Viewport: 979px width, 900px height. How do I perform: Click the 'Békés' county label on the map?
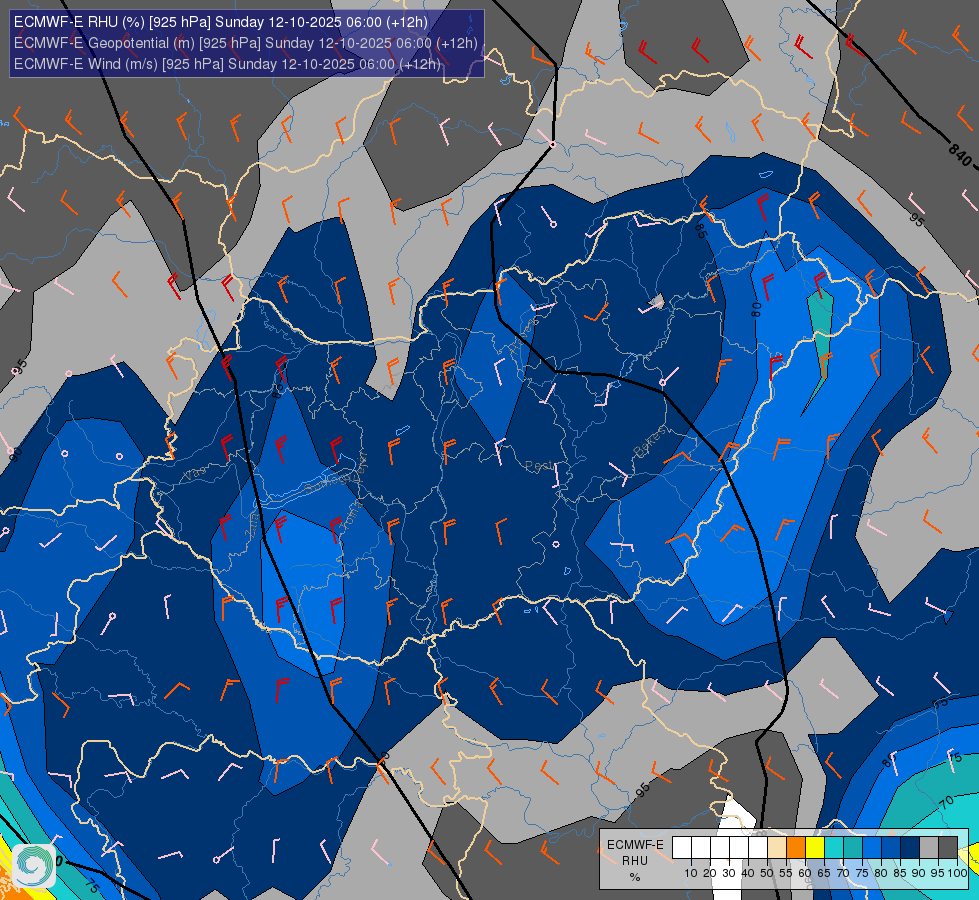click(649, 443)
